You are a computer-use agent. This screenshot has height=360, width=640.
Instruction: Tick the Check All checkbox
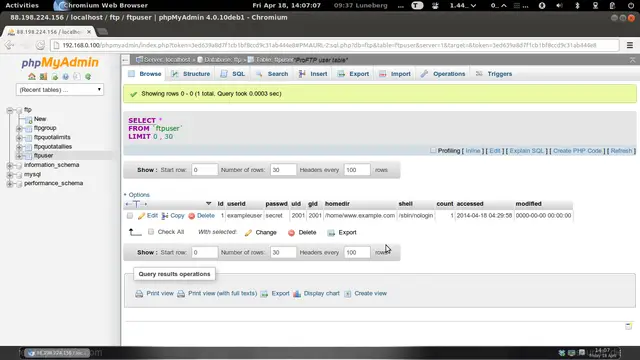coord(151,232)
